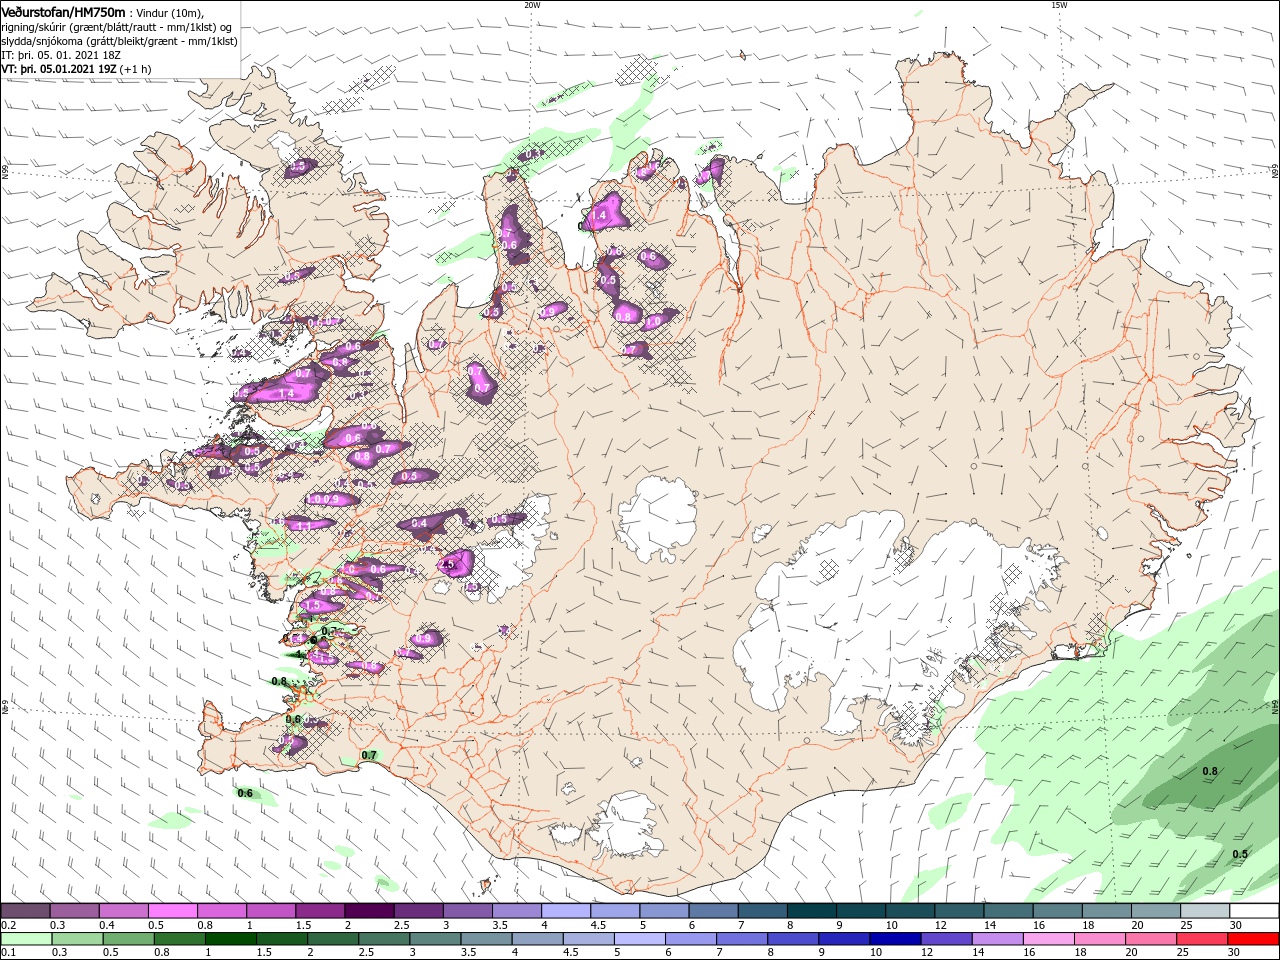Viewport: 1280px width, 960px height.
Task: Pick bright red rain swatch after the 30 label
Action: (x=1254, y=939)
